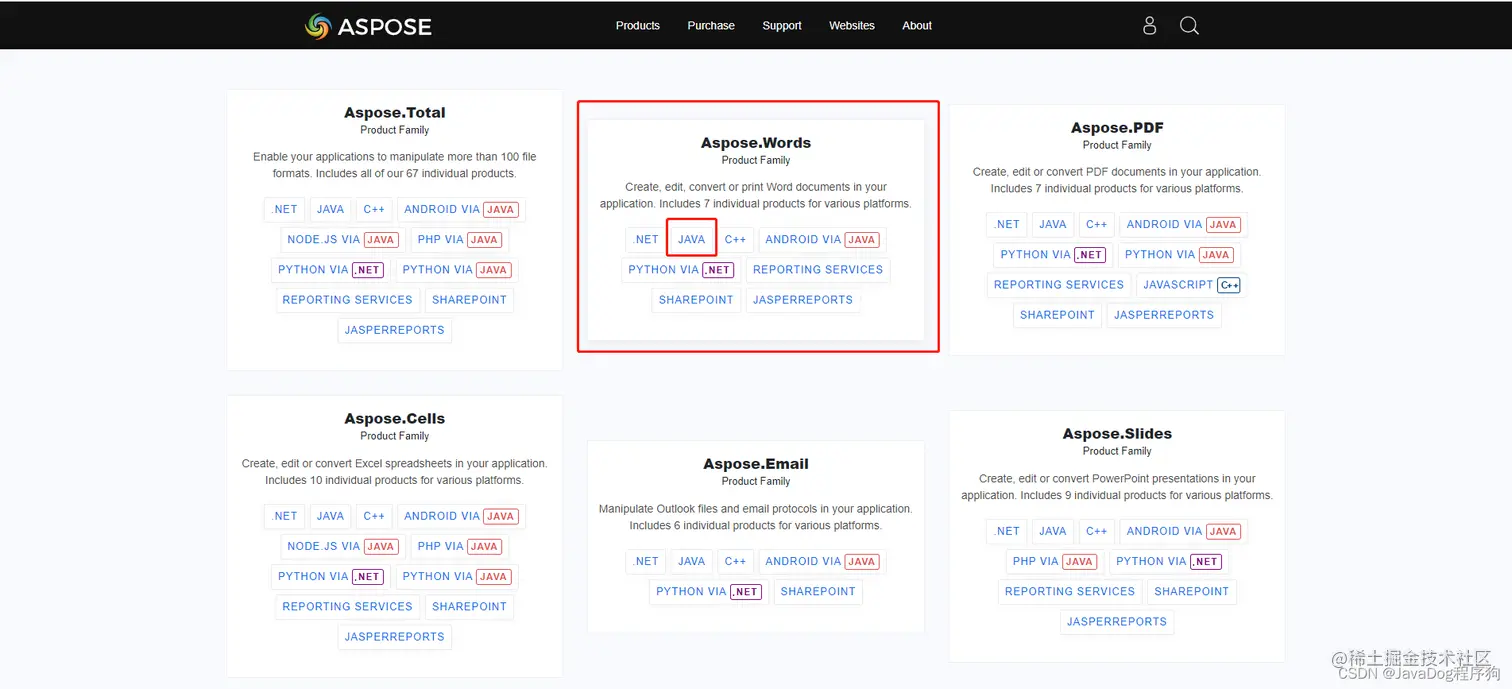Open JASPERREPORTS under Aspose.Words
Viewport: 1512px width, 689px height.
(803, 300)
